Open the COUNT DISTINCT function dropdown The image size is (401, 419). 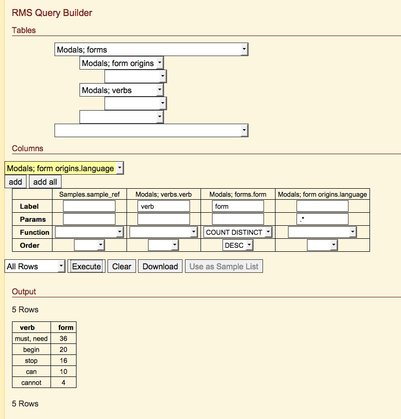point(238,232)
